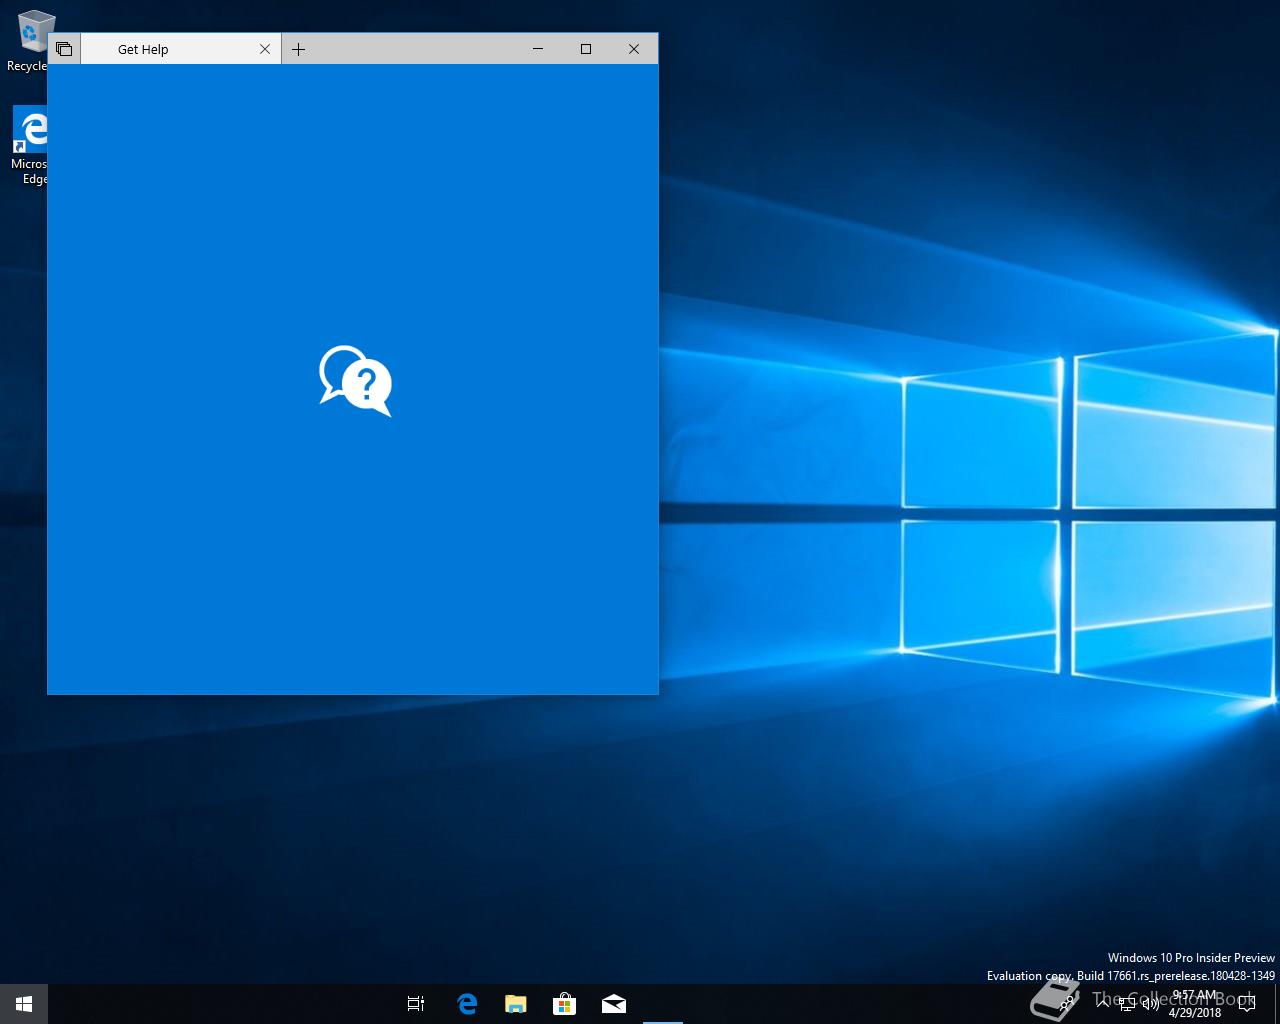
Task: Minimize the Get Help window
Action: [538, 49]
